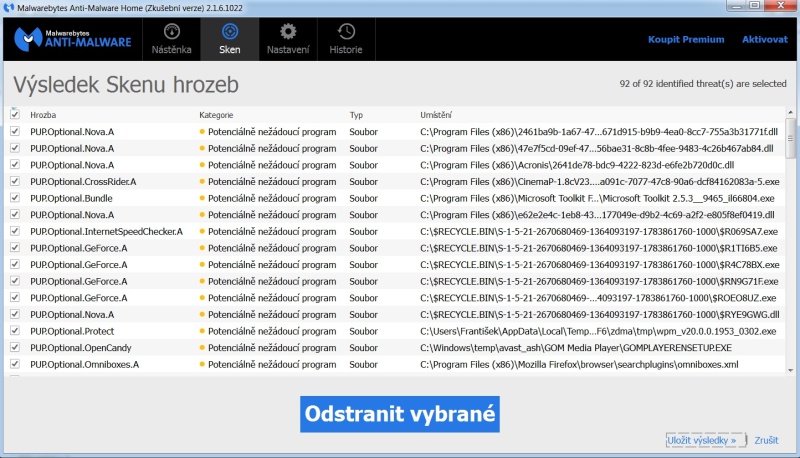Screen dimensions: 800x458
Task: Click the scroll up arrow of threat list
Action: pyautogui.click(x=790, y=112)
